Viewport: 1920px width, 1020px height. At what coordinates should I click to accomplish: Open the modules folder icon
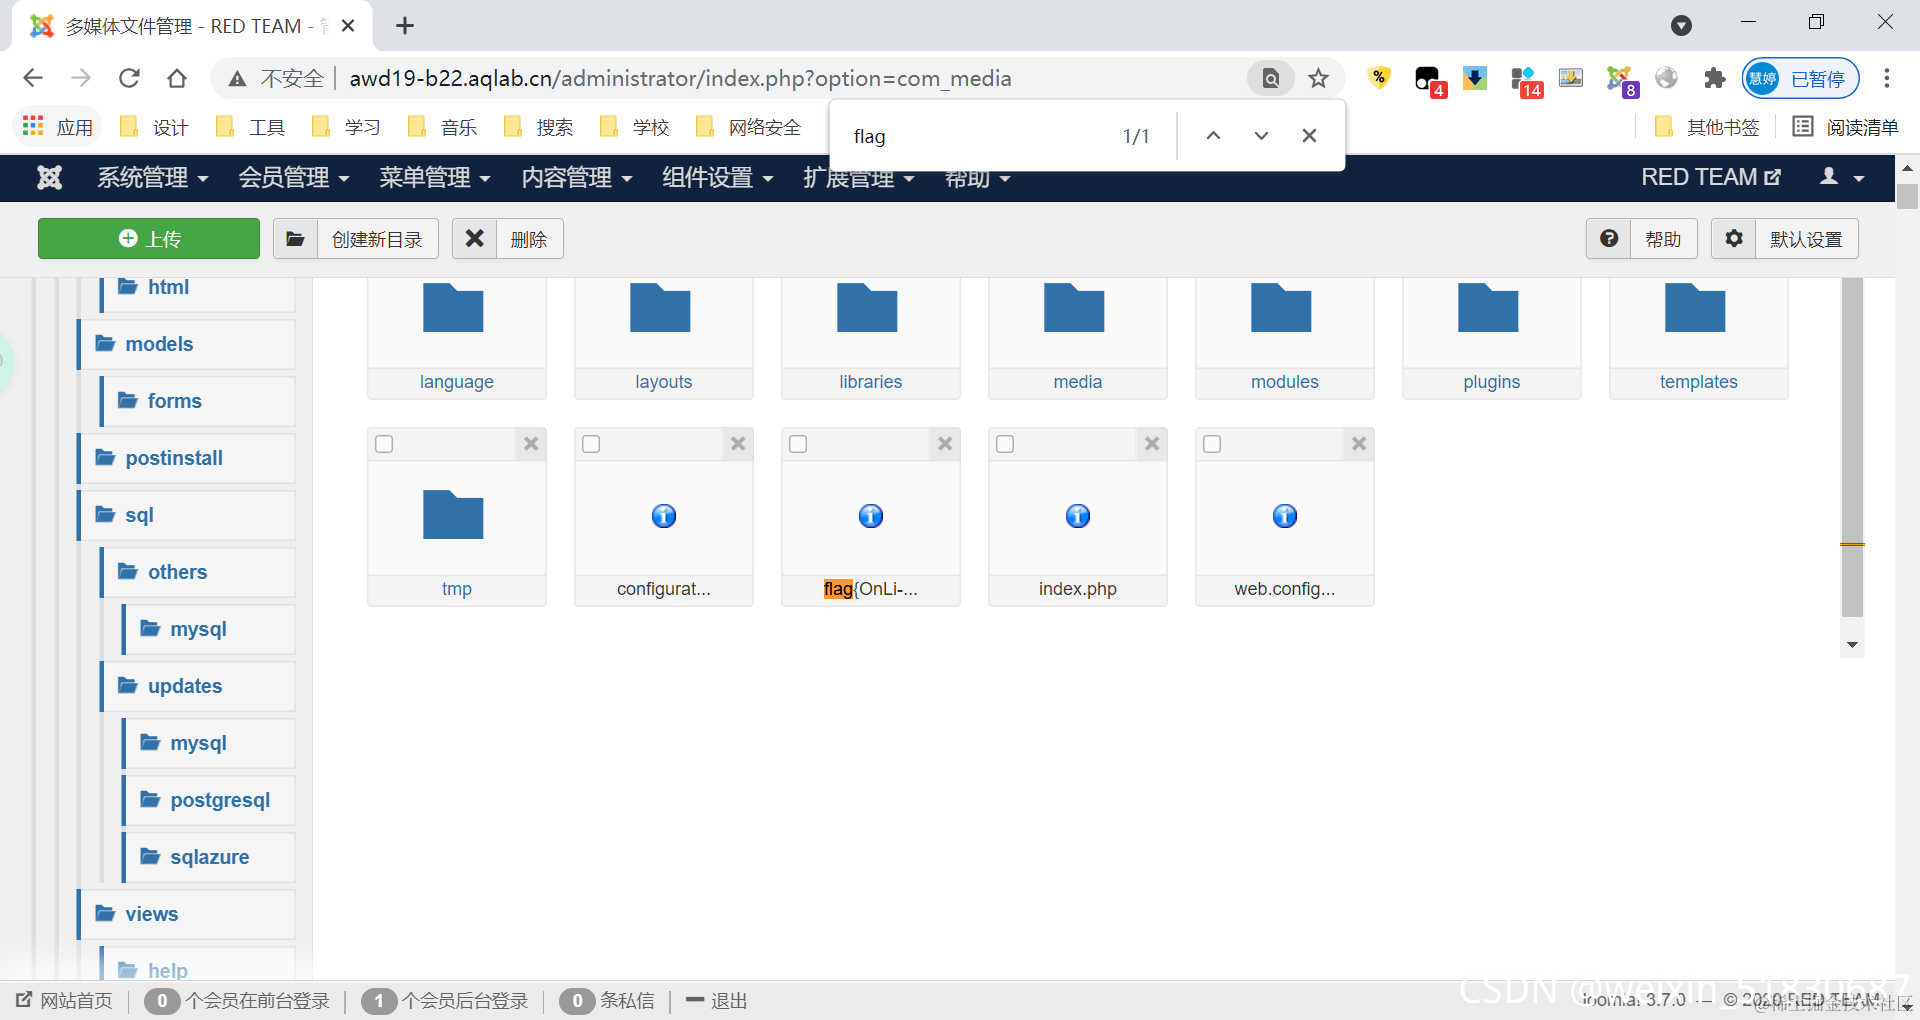pos(1281,308)
